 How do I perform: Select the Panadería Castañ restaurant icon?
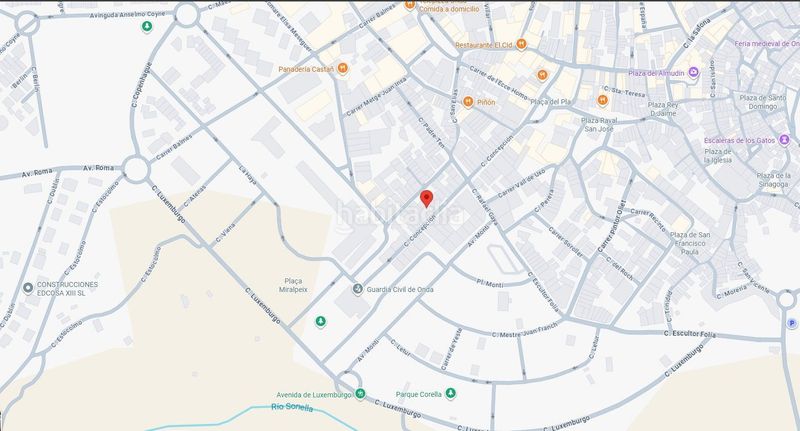pos(342,68)
